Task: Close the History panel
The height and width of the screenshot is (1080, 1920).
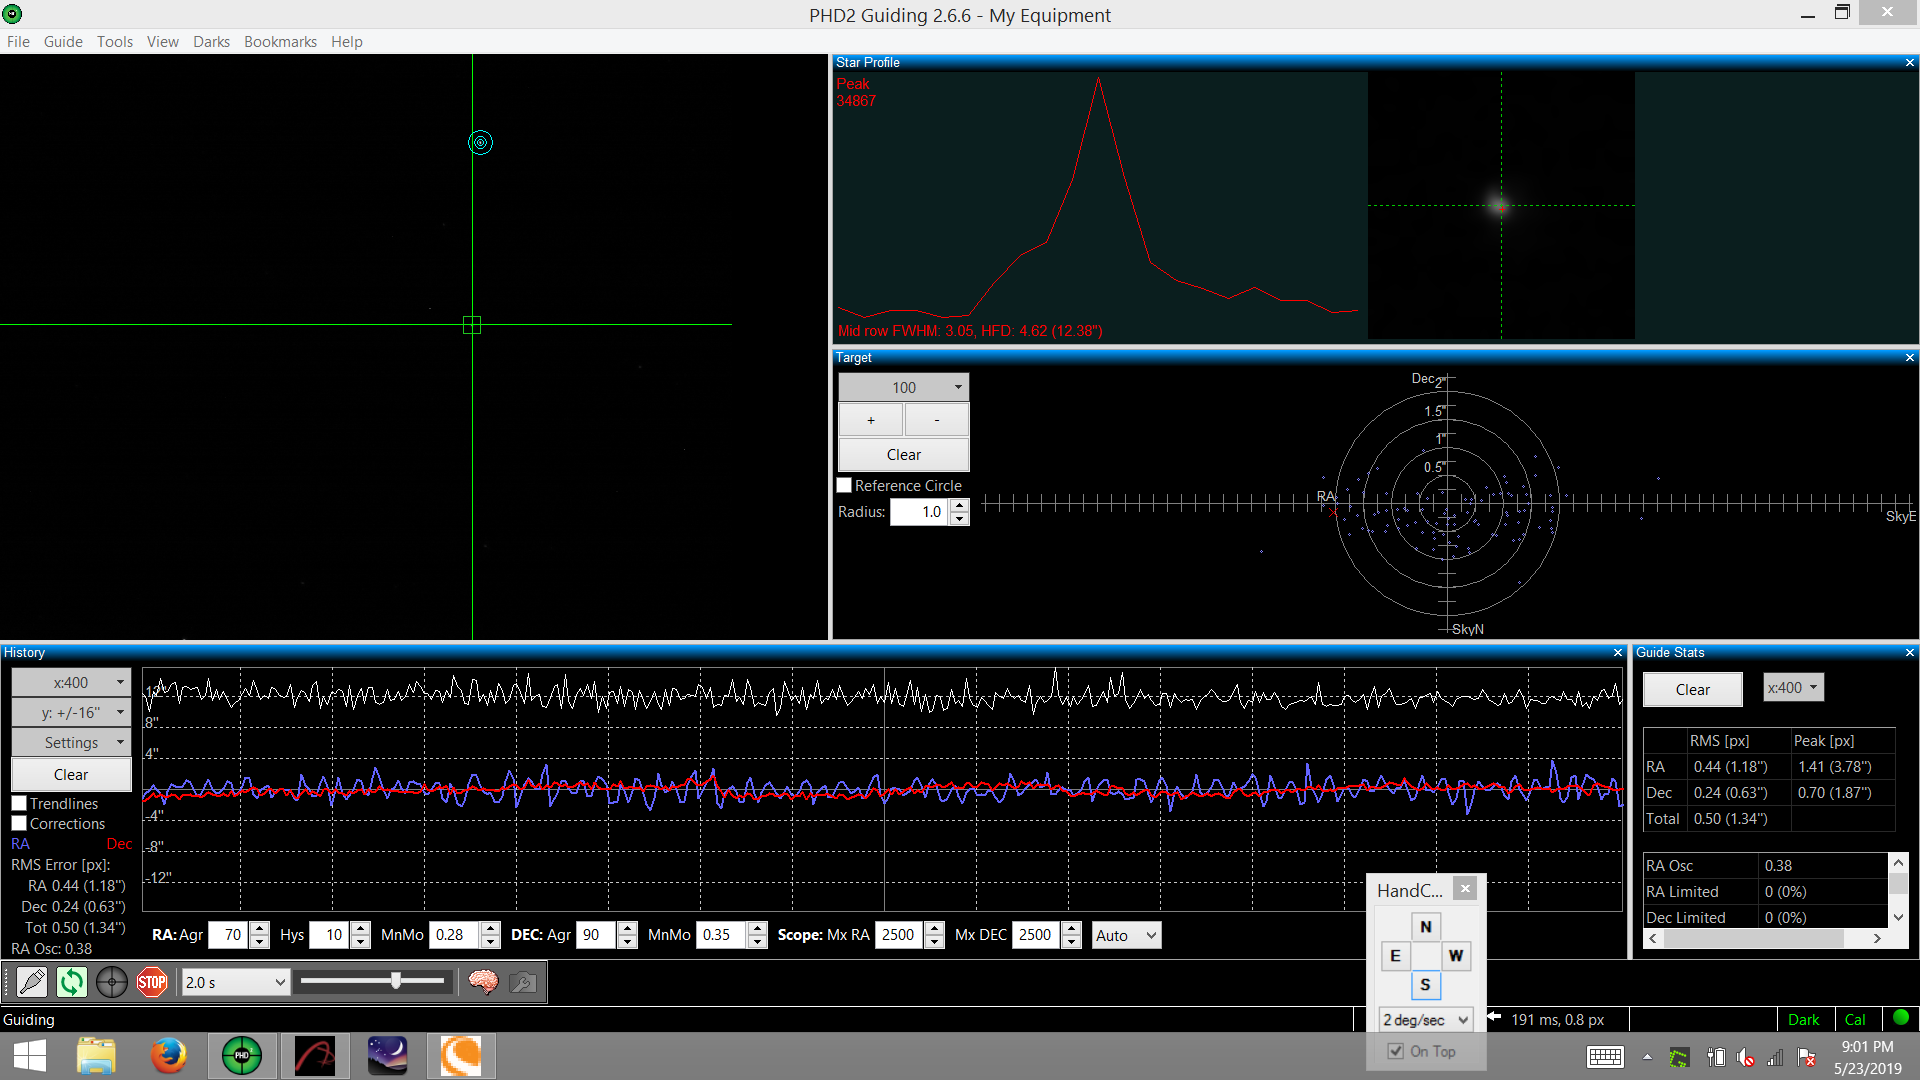Action: coord(1618,652)
